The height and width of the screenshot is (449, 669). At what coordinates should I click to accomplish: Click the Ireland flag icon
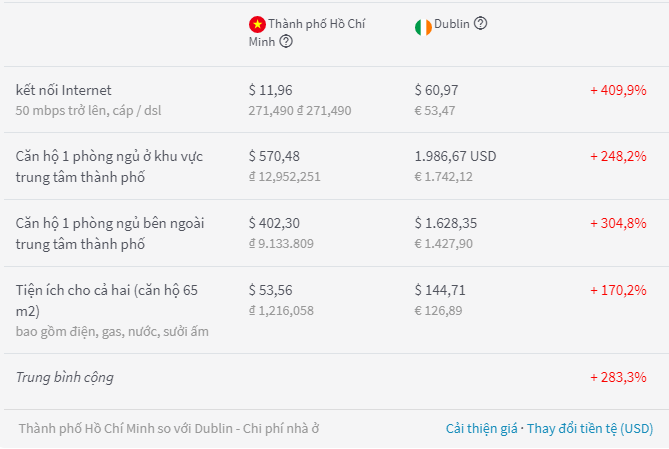423,27
